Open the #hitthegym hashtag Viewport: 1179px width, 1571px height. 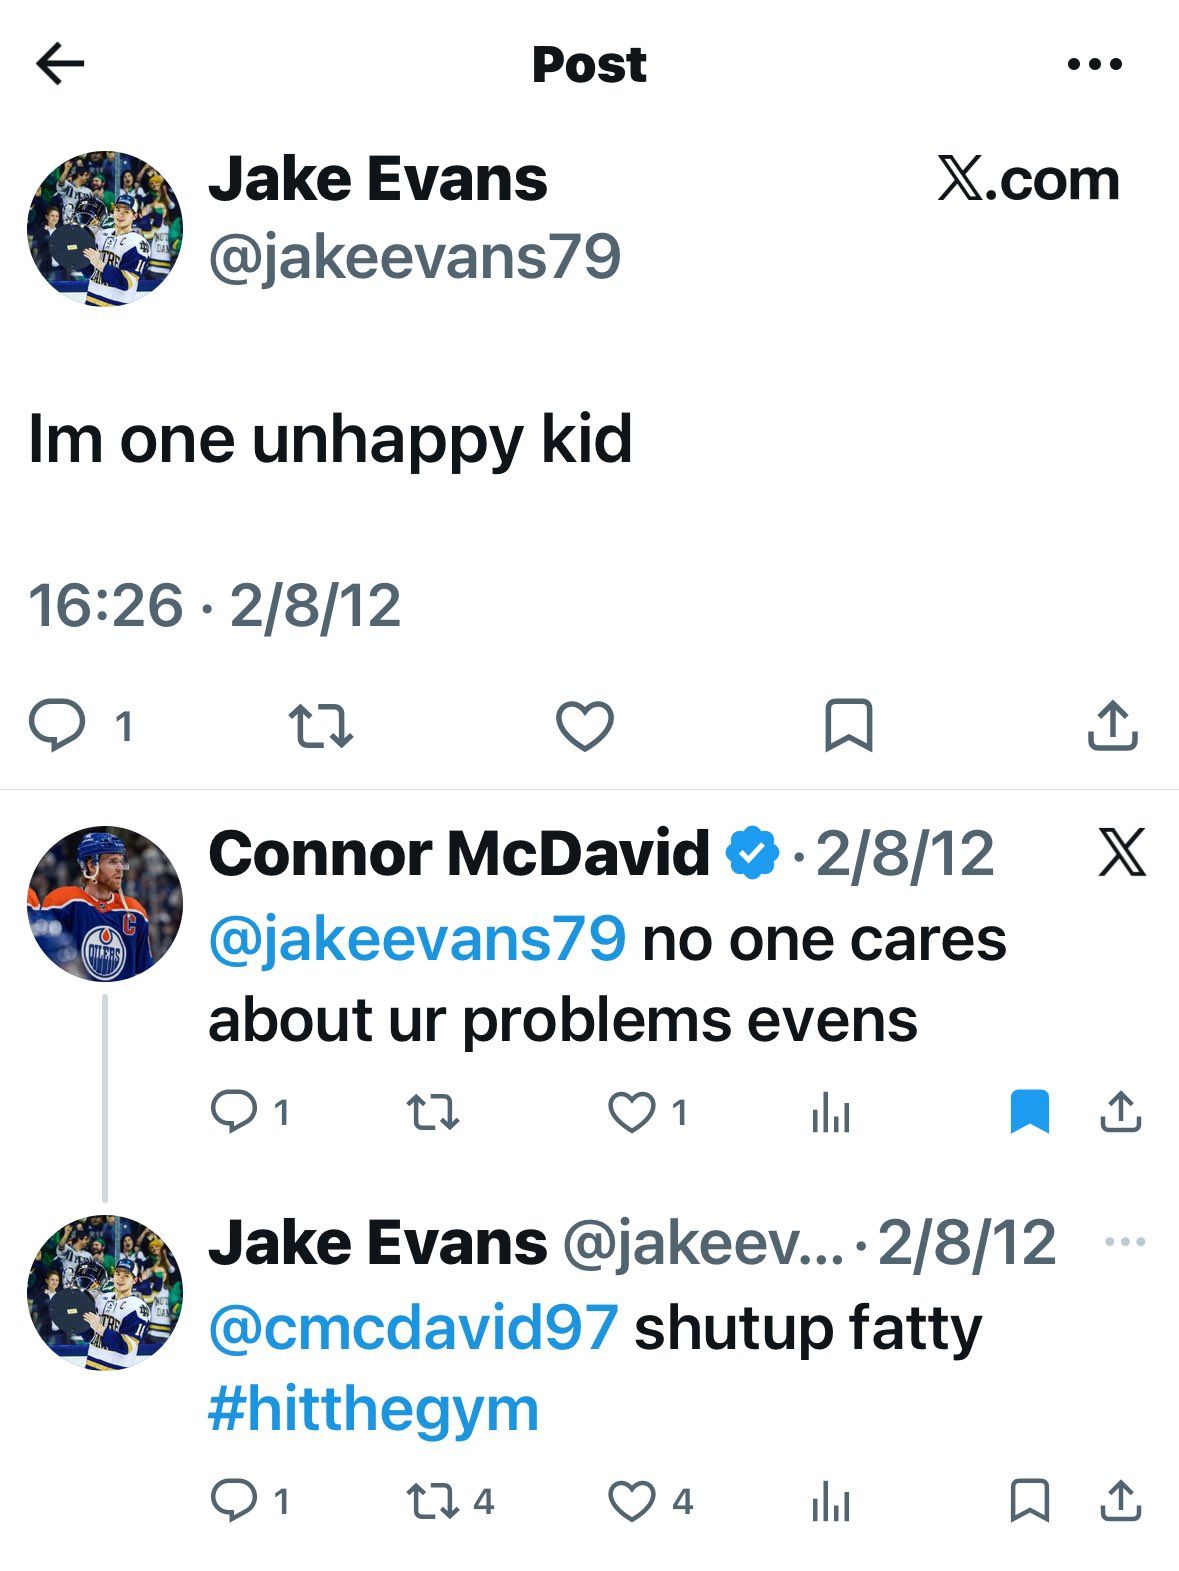[x=373, y=1410]
